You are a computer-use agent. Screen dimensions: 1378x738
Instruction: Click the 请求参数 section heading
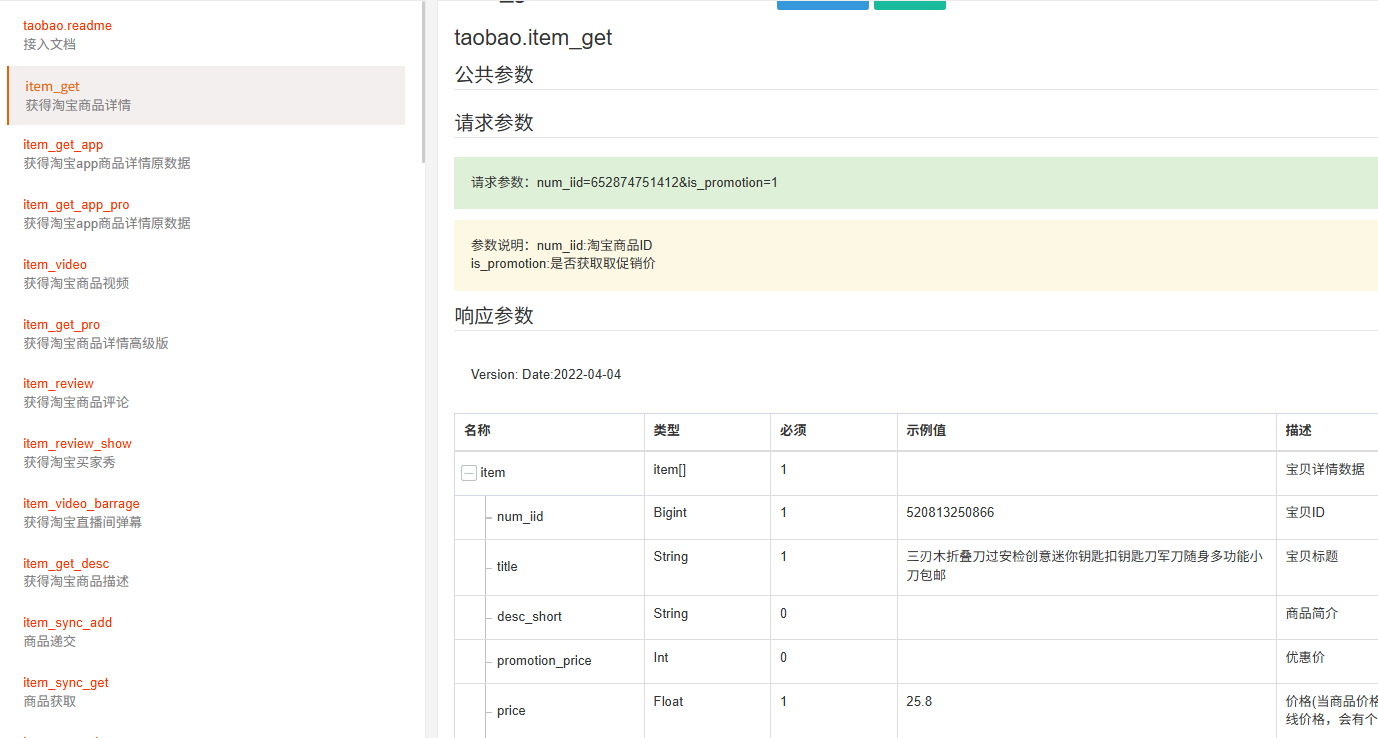pos(494,123)
